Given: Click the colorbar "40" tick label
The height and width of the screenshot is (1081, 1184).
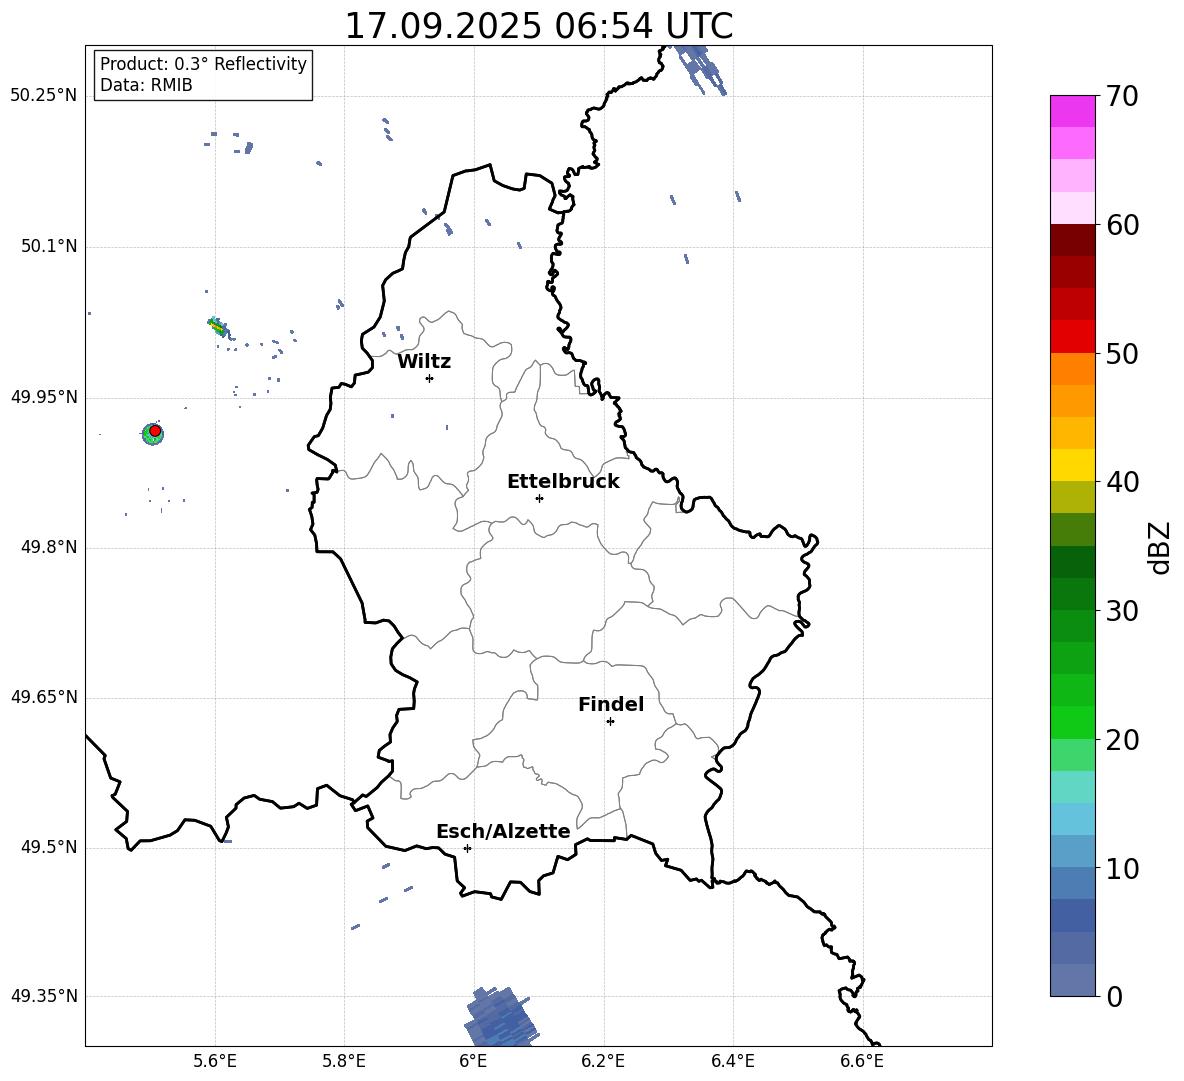Looking at the screenshot, I should (1122, 482).
